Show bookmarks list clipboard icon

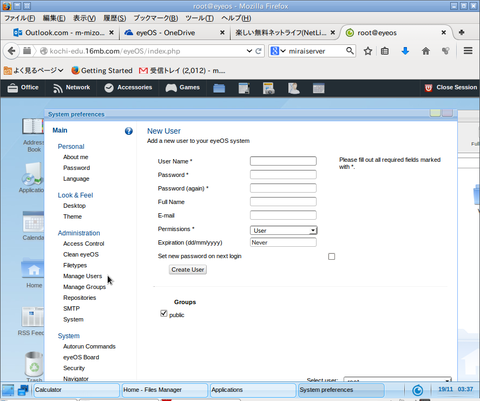[385, 51]
